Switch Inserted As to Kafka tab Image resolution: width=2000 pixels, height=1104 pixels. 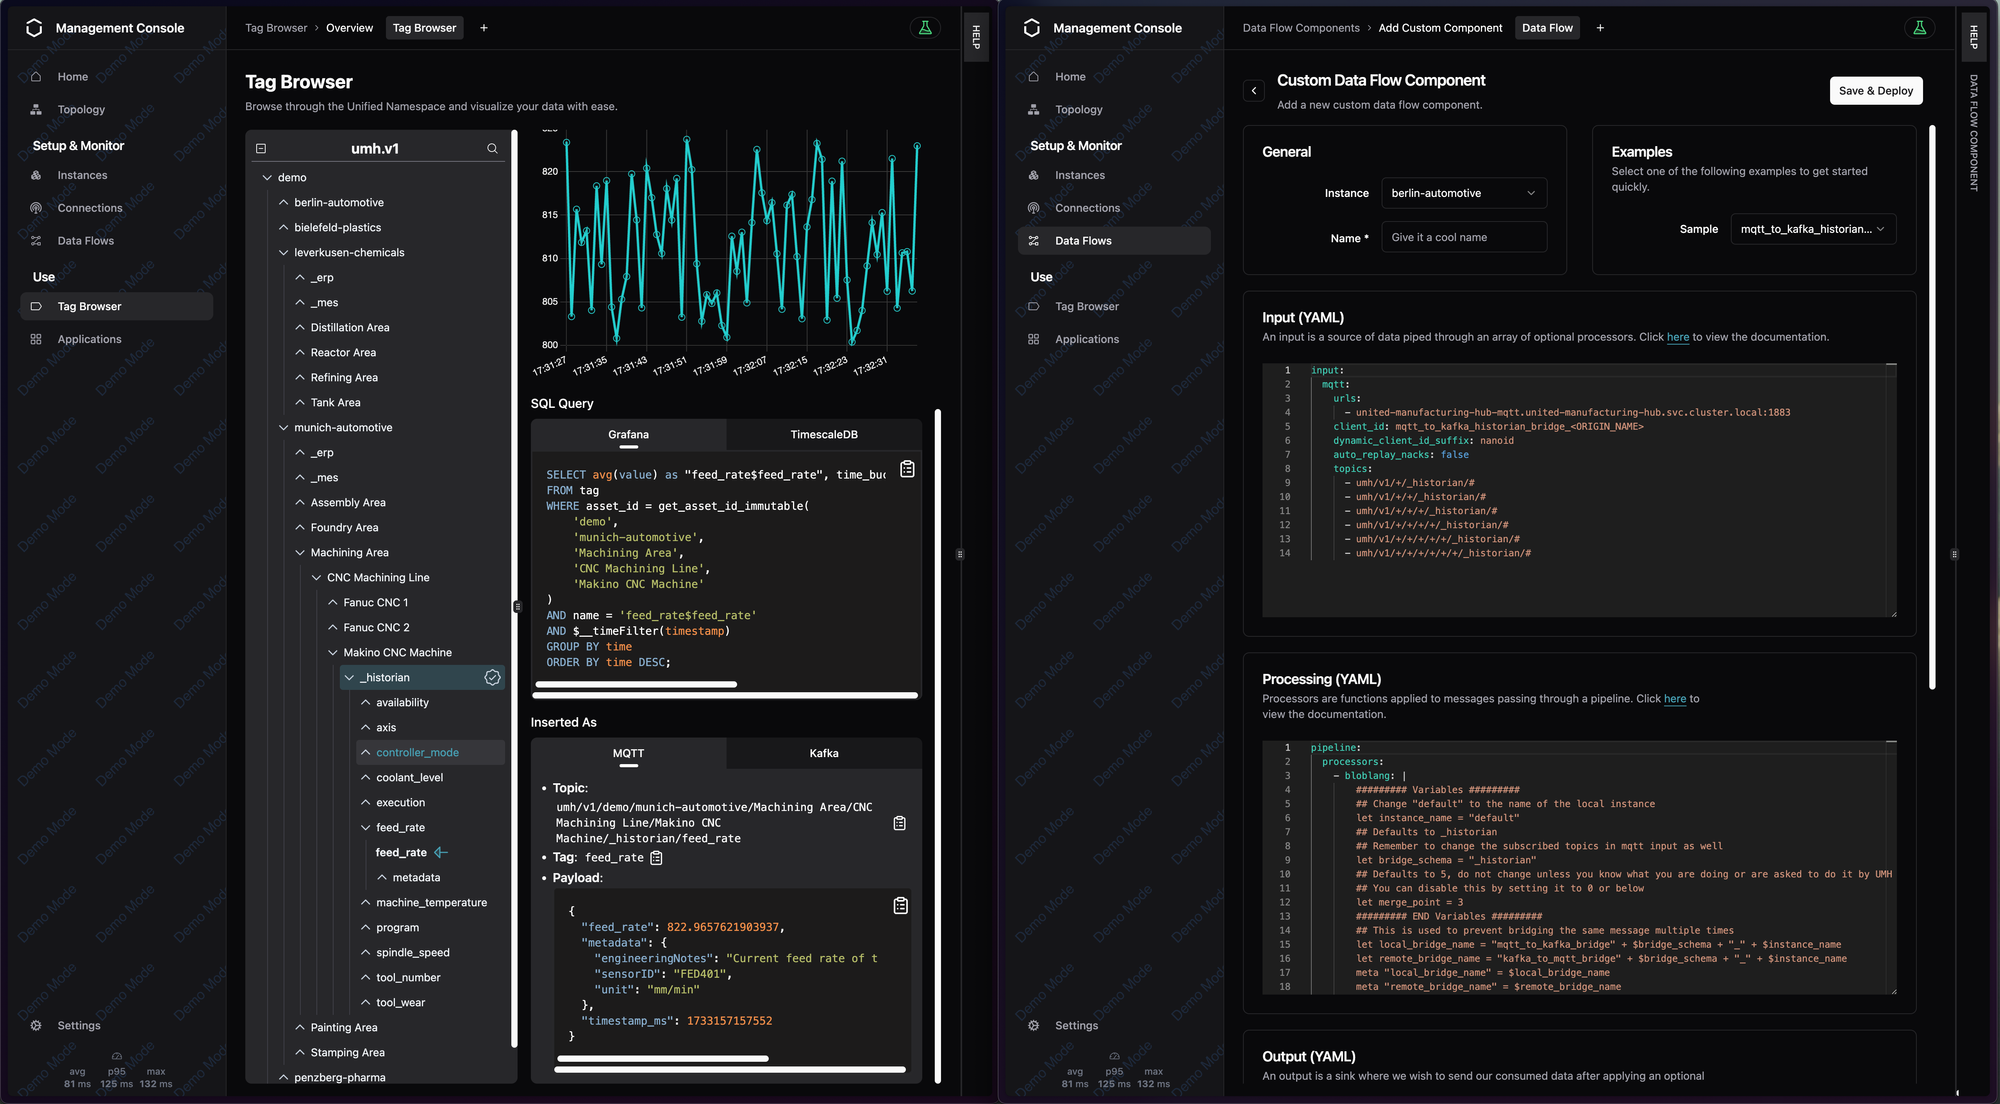pyautogui.click(x=823, y=754)
